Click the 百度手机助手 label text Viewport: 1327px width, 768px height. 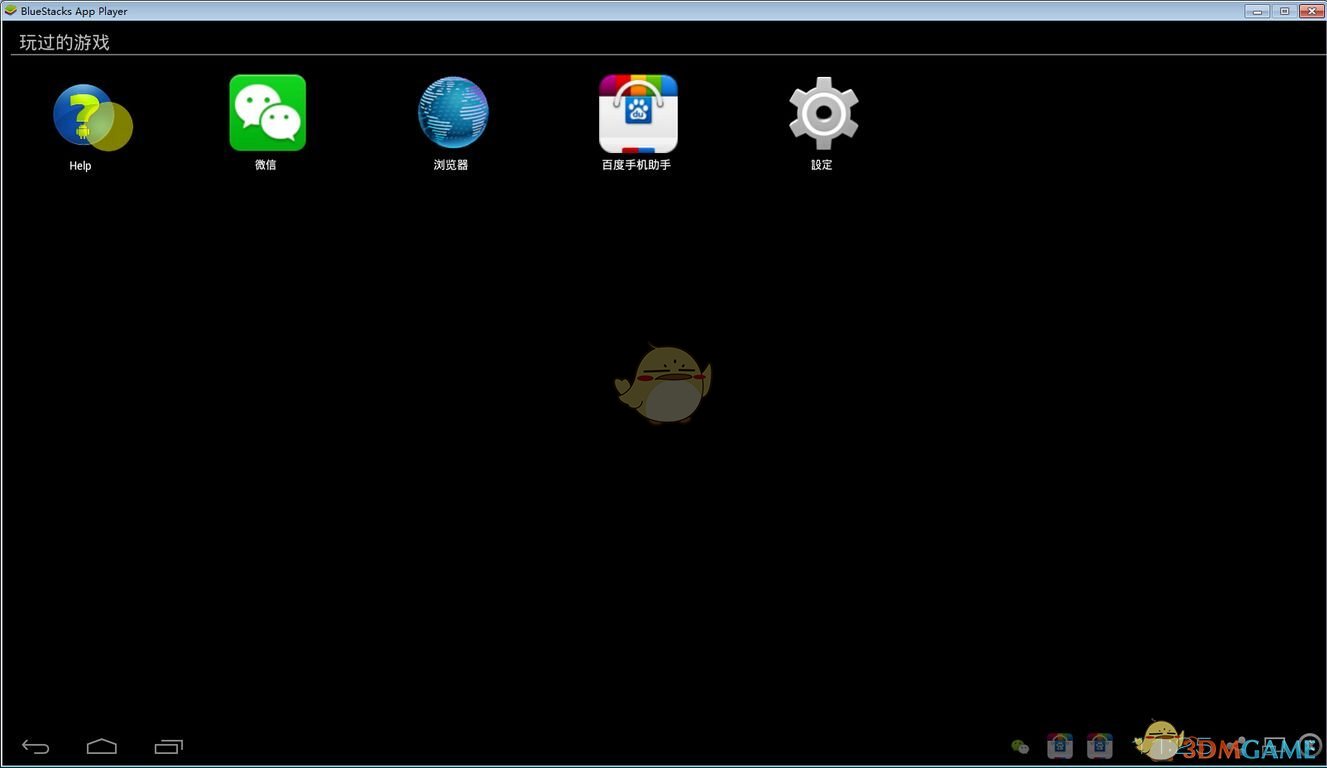pyautogui.click(x=636, y=165)
